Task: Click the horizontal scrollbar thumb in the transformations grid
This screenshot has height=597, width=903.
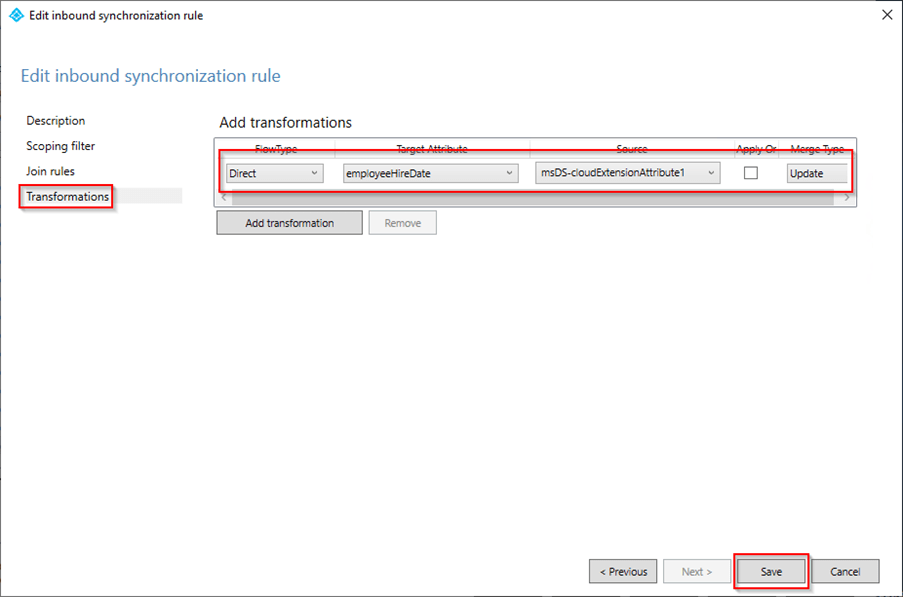Action: point(530,198)
